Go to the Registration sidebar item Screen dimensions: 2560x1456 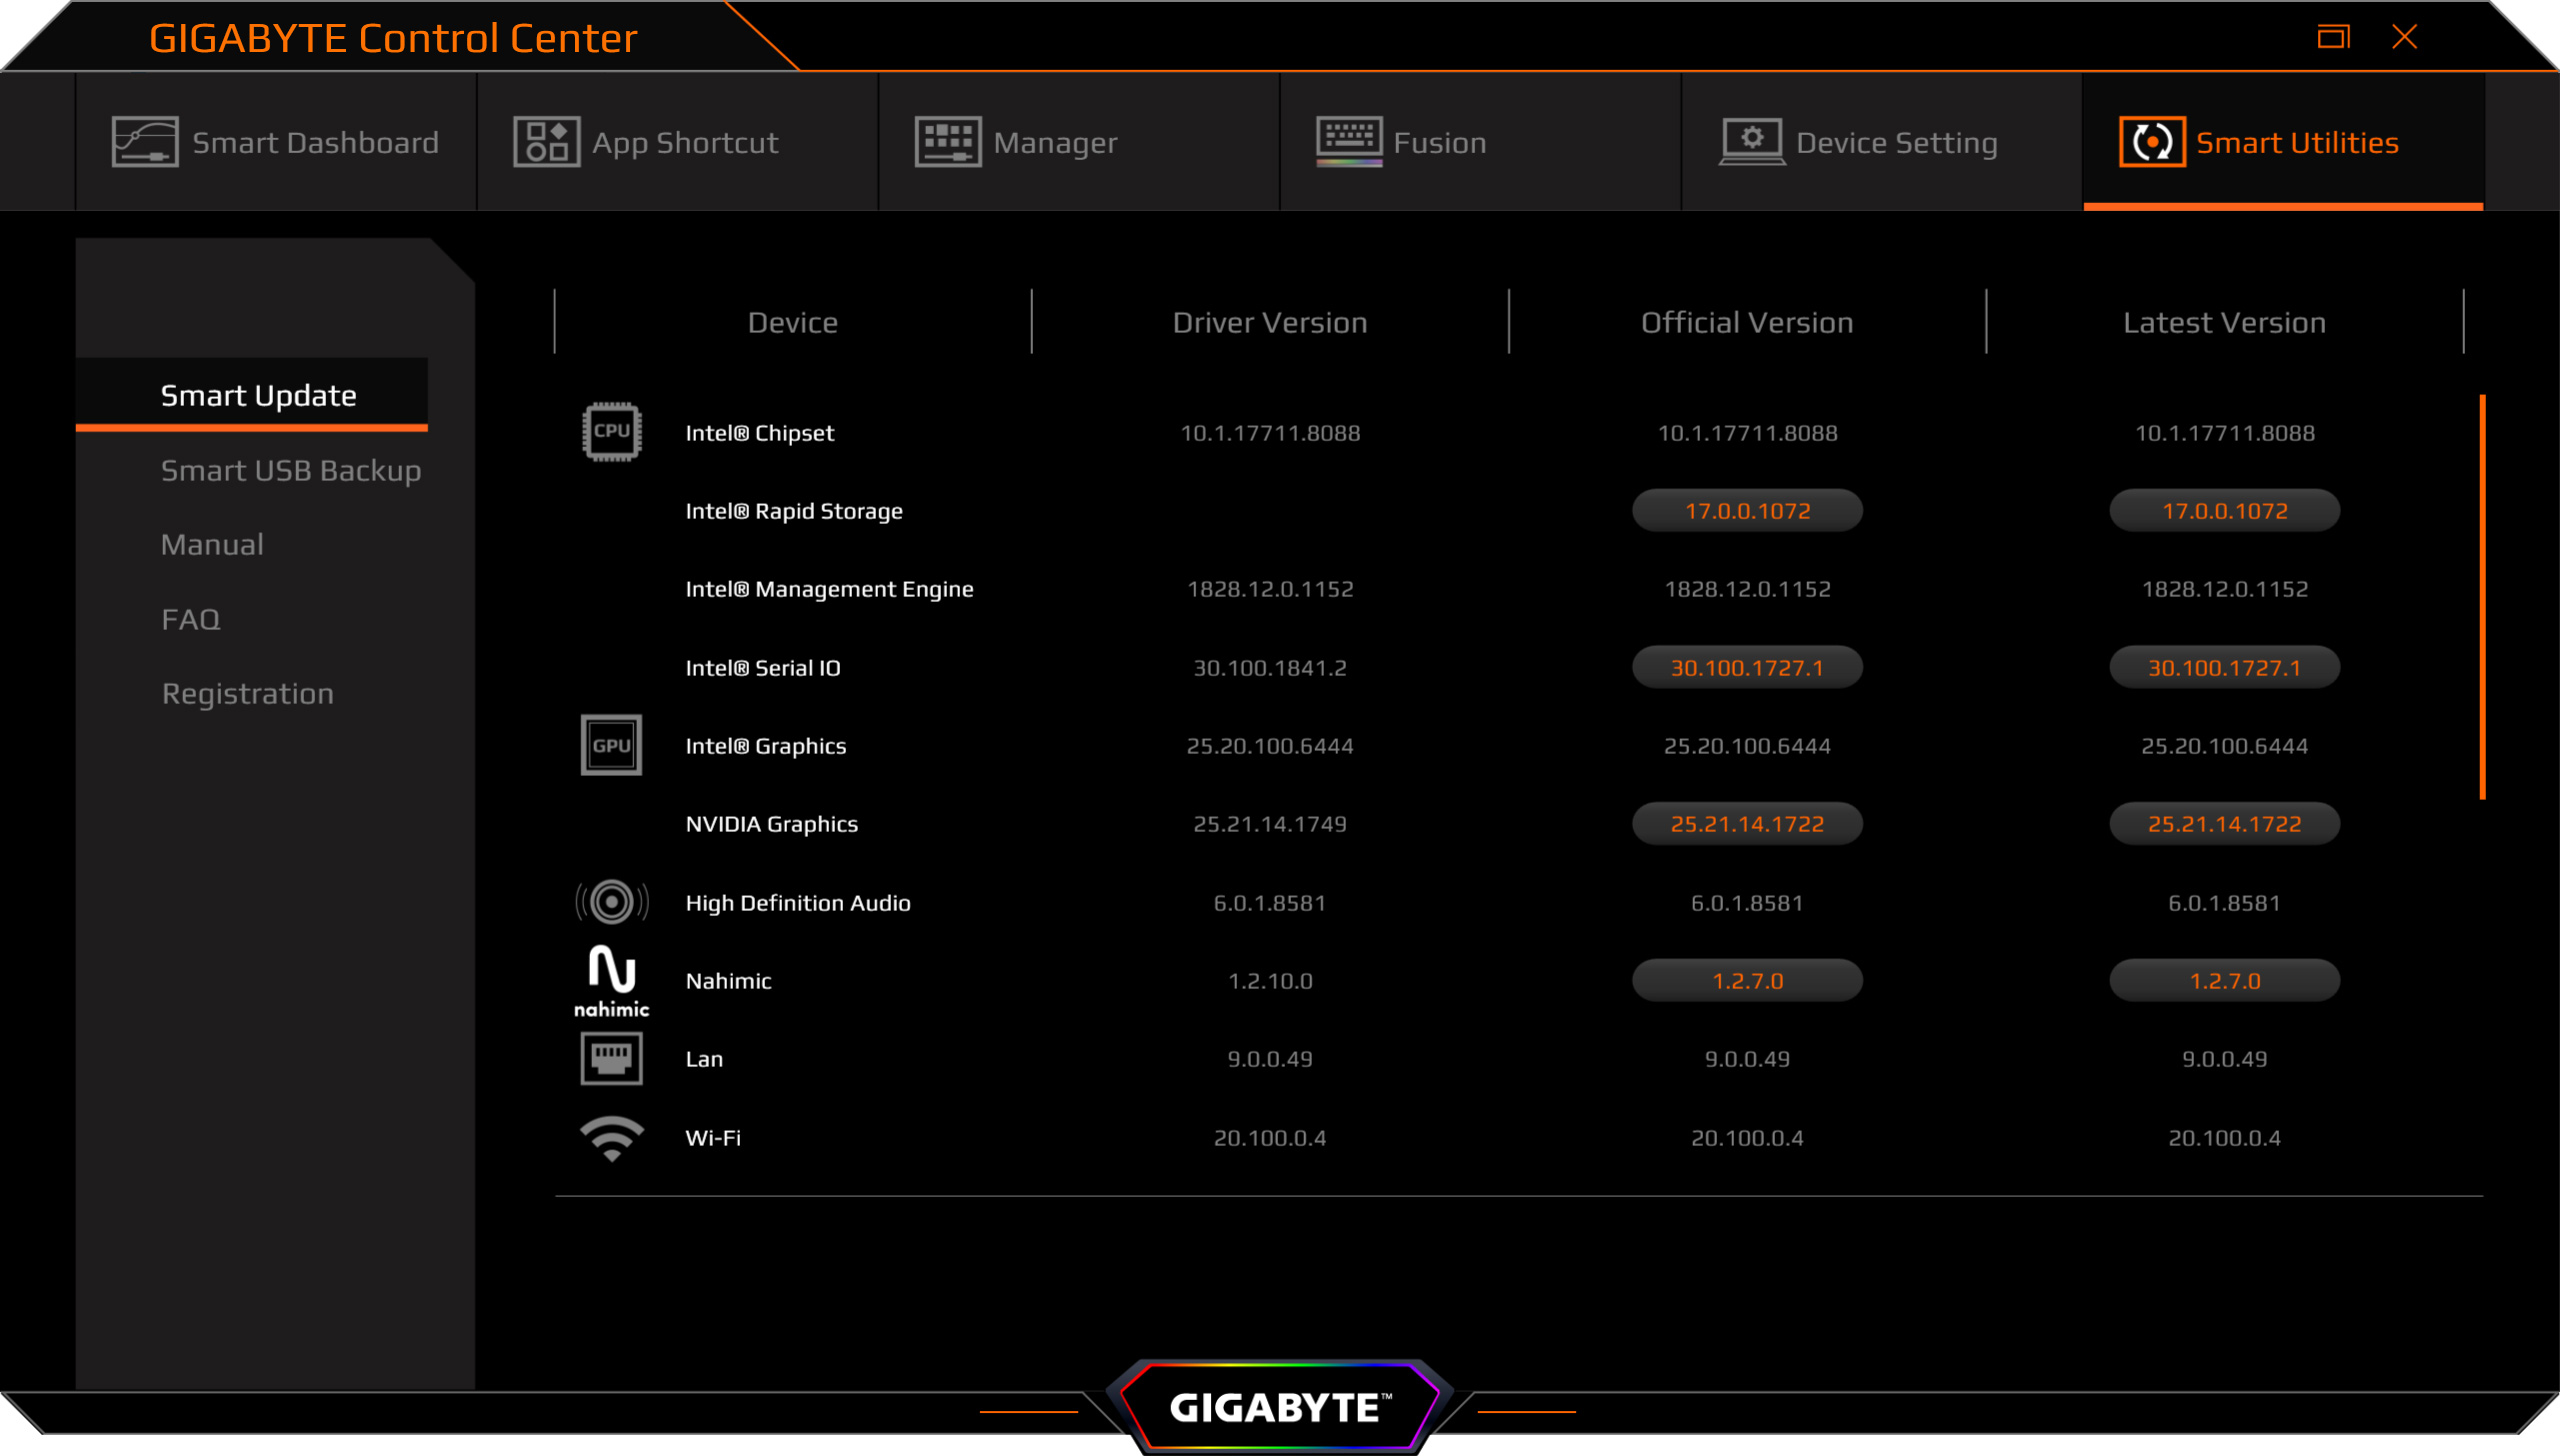tap(247, 694)
